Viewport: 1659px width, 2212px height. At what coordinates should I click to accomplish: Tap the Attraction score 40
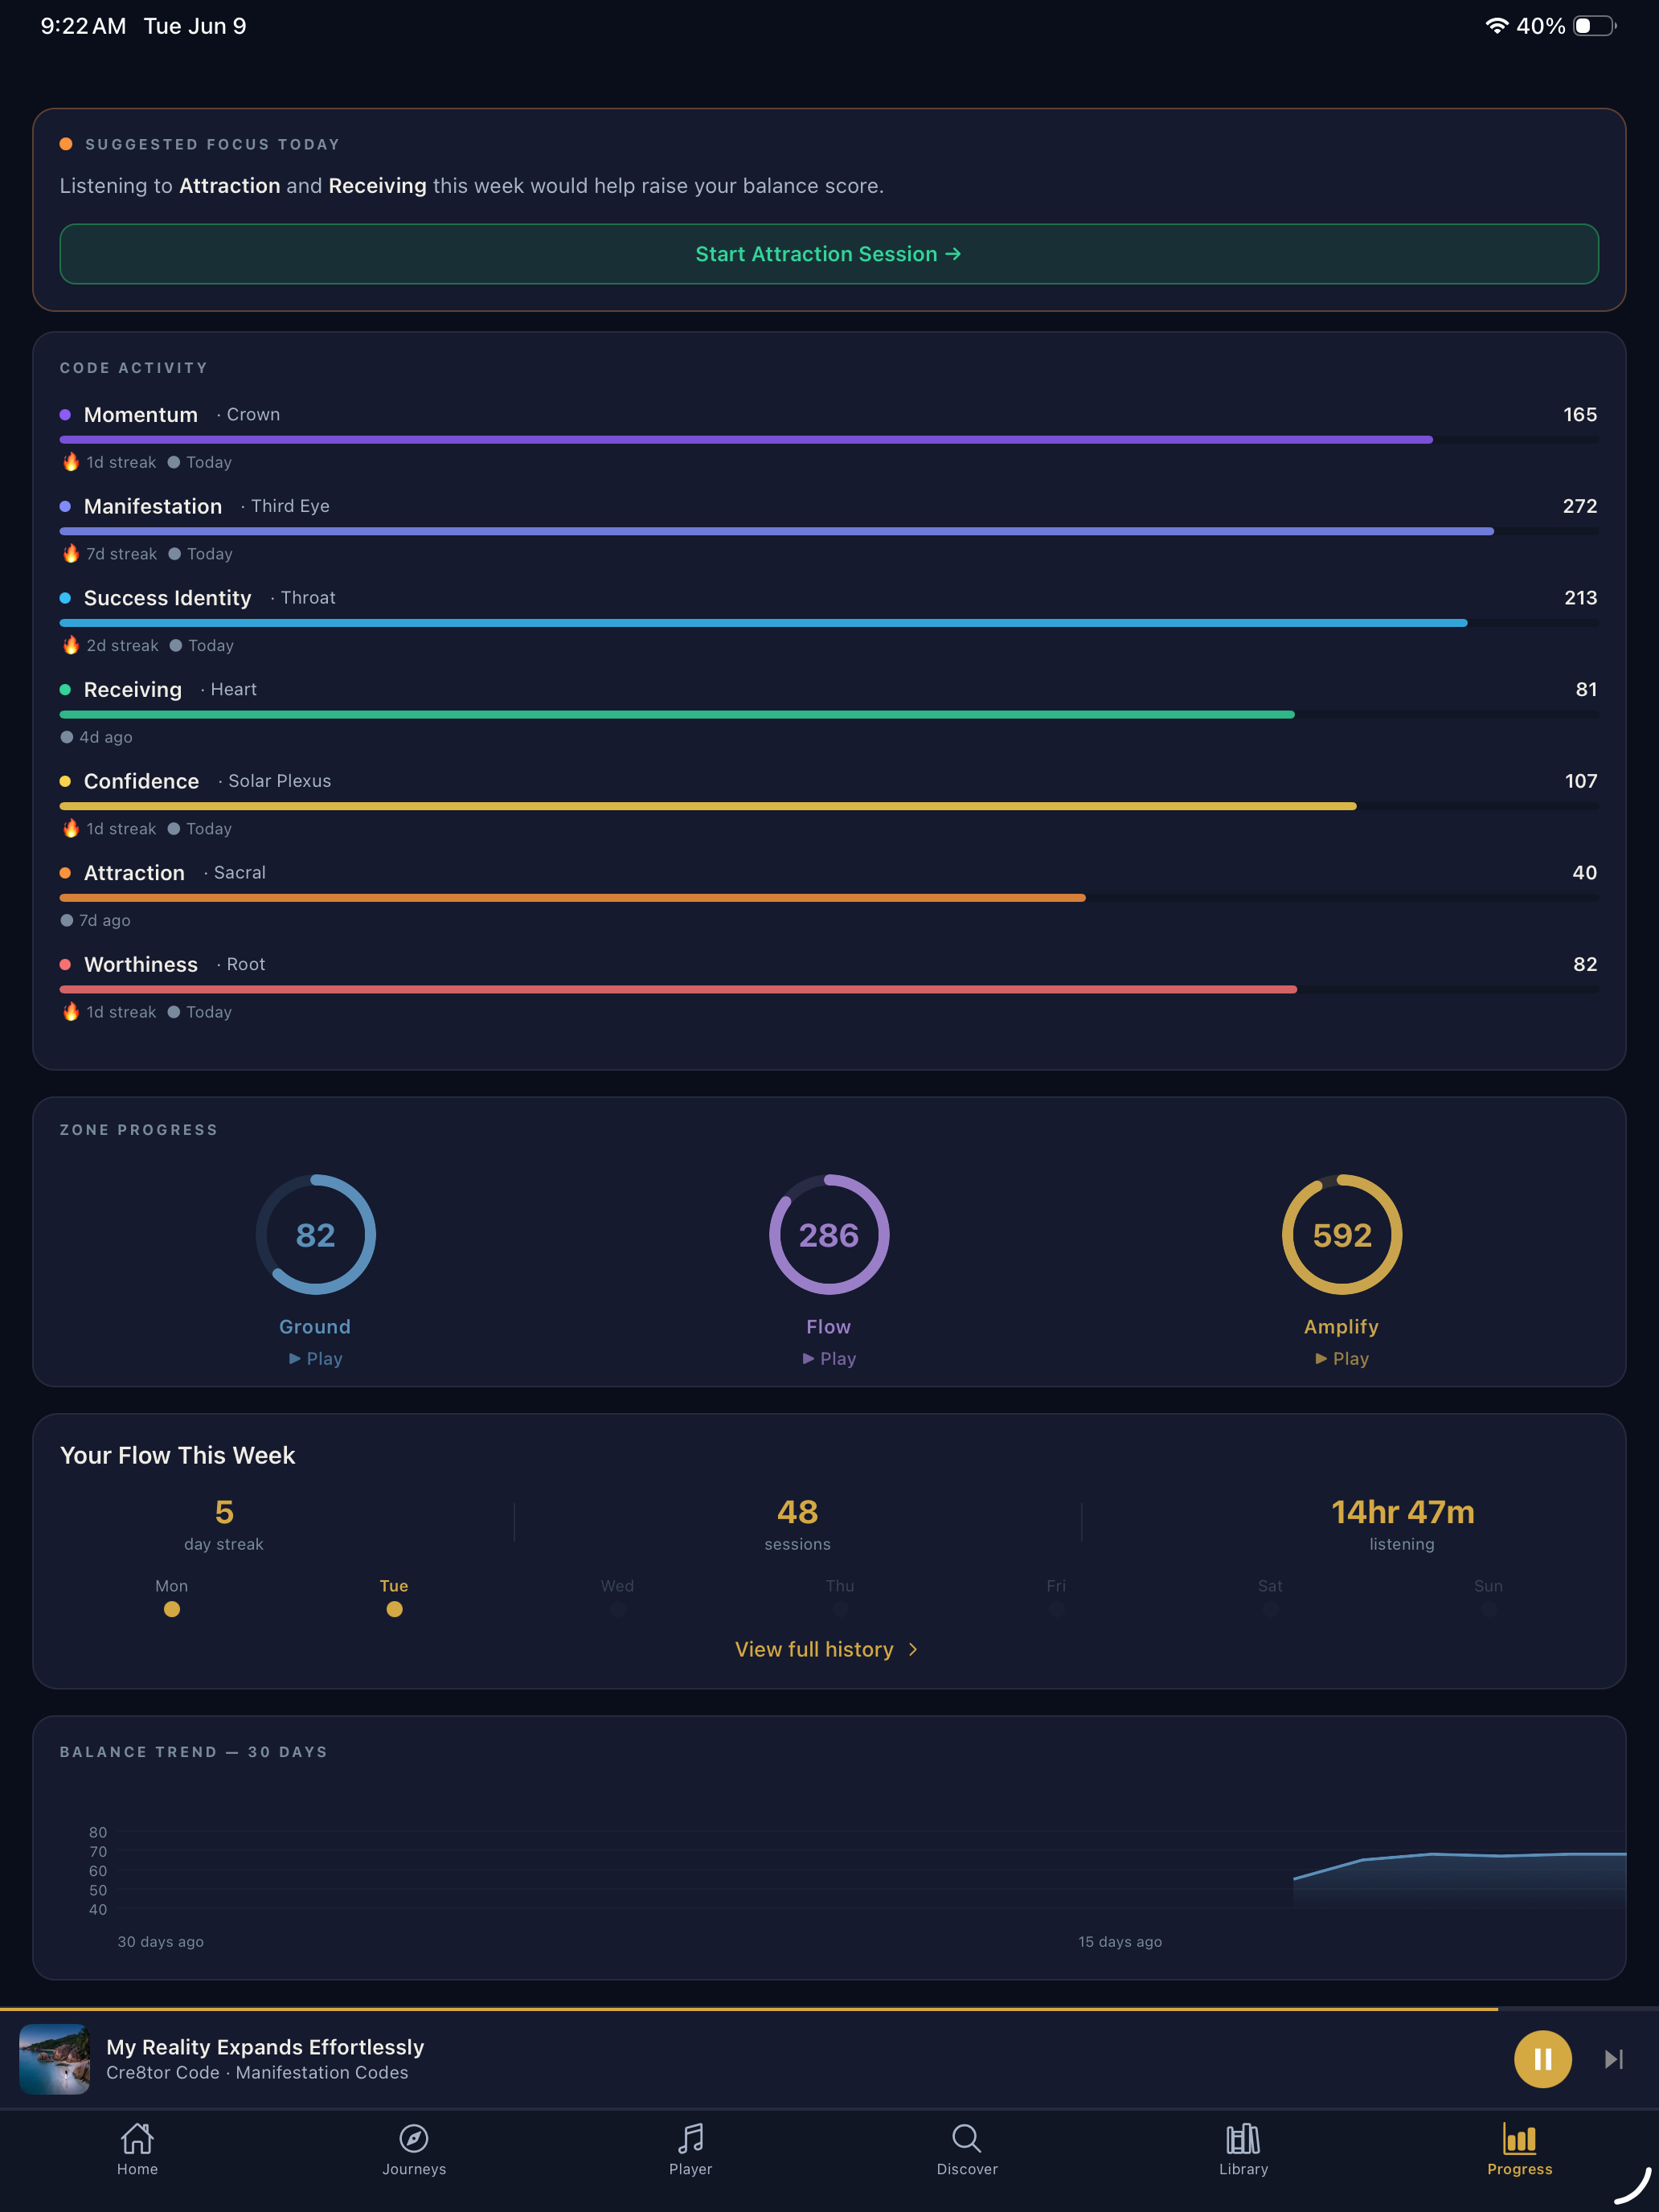click(x=1584, y=873)
